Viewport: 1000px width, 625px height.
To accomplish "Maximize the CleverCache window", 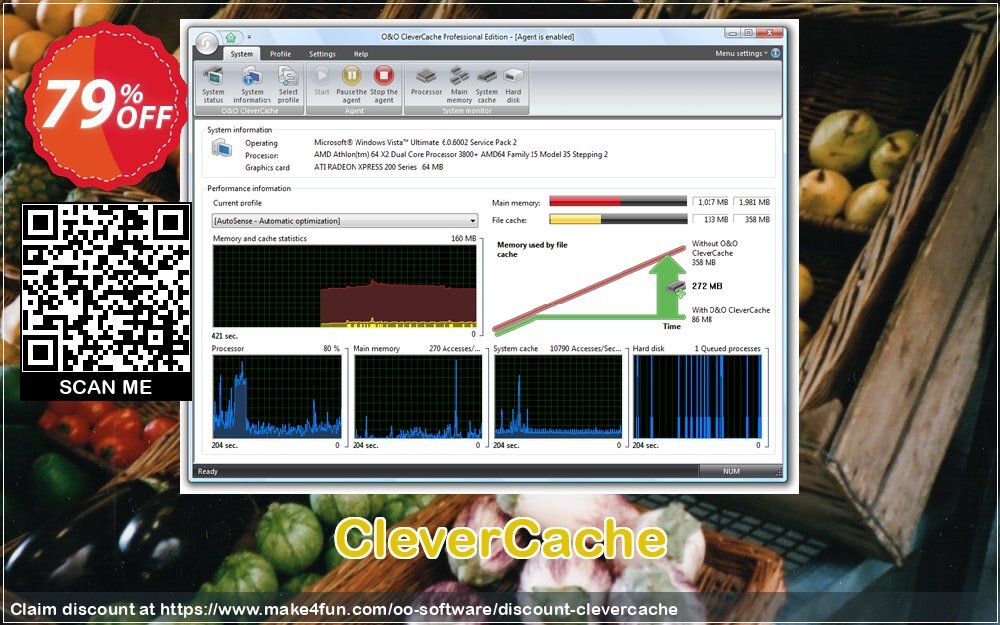I will coord(748,33).
